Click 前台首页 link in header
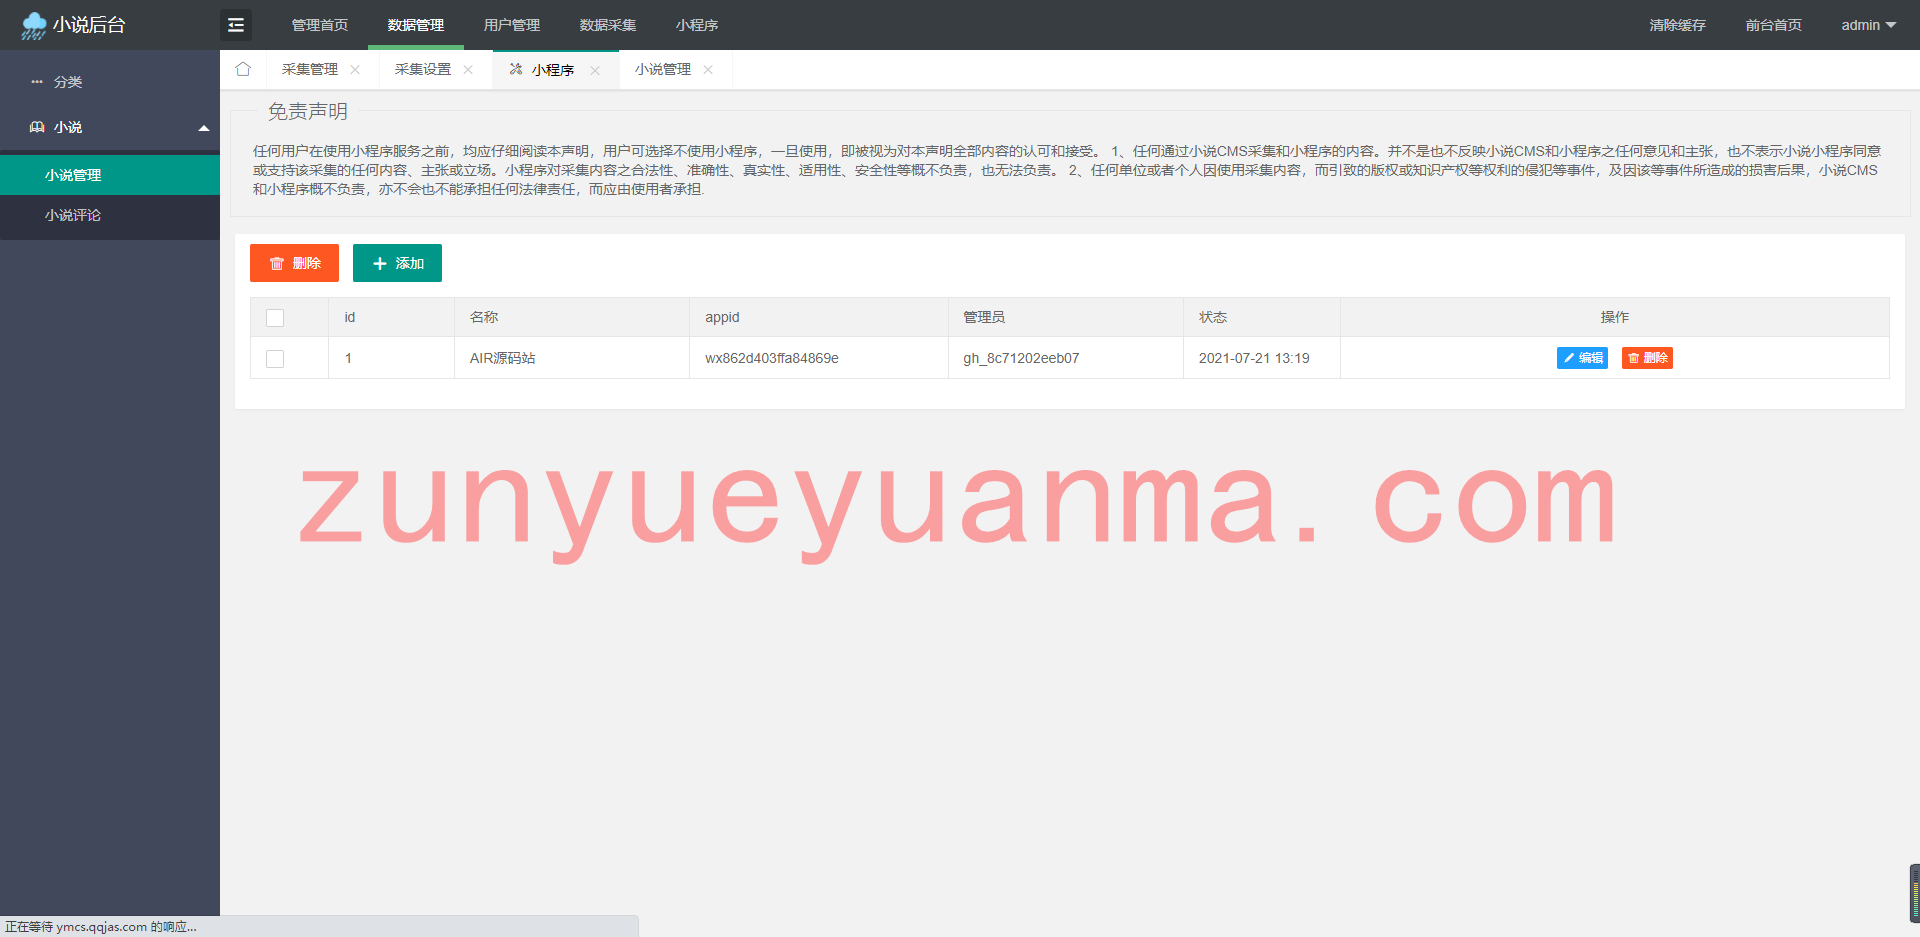This screenshot has height=937, width=1920. point(1774,25)
